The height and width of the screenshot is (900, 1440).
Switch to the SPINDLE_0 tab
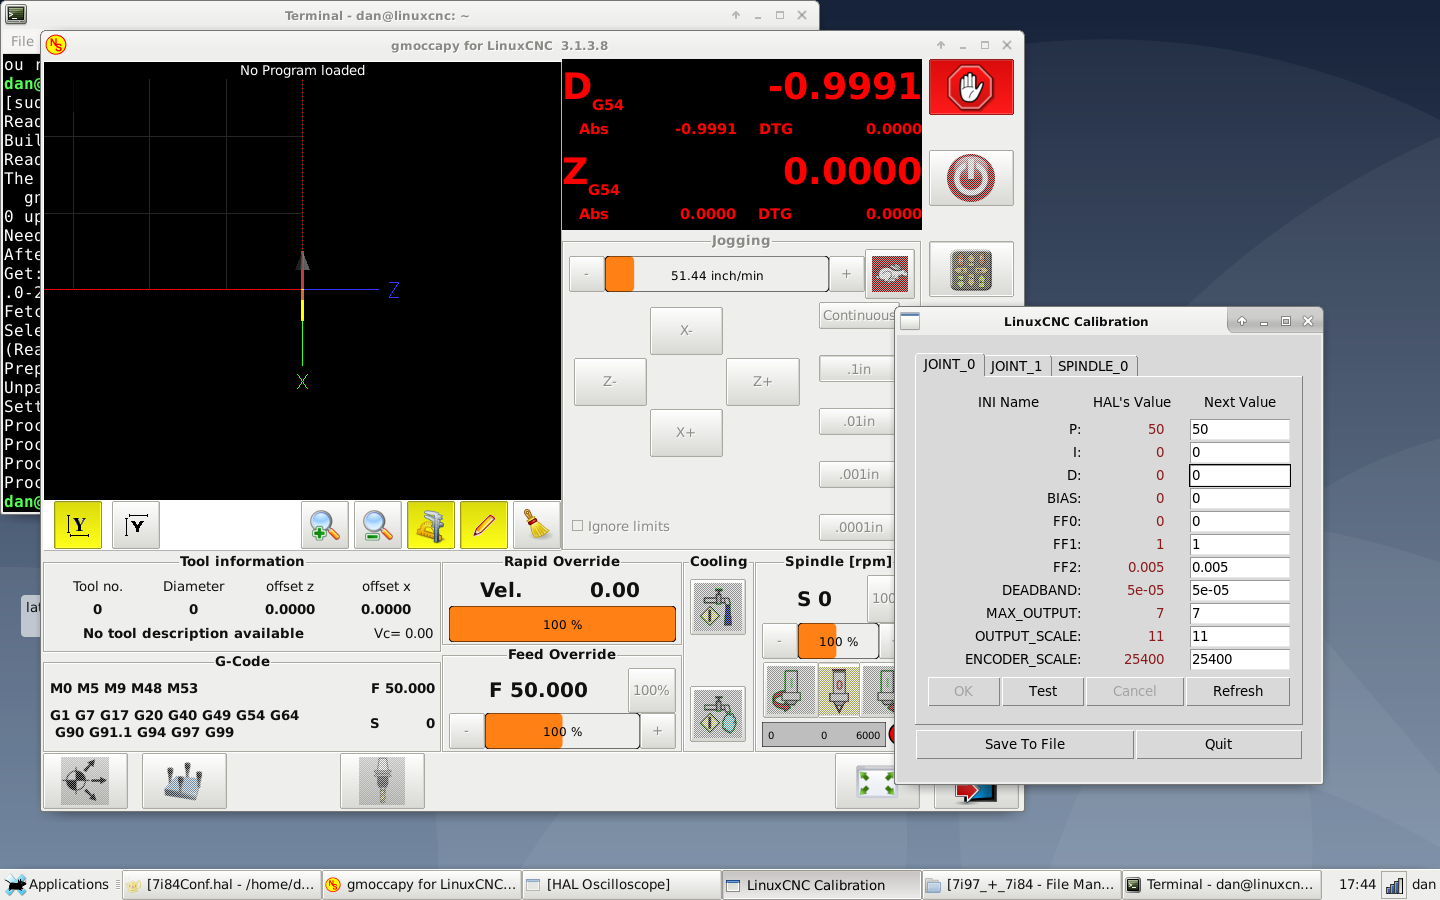pos(1093,366)
